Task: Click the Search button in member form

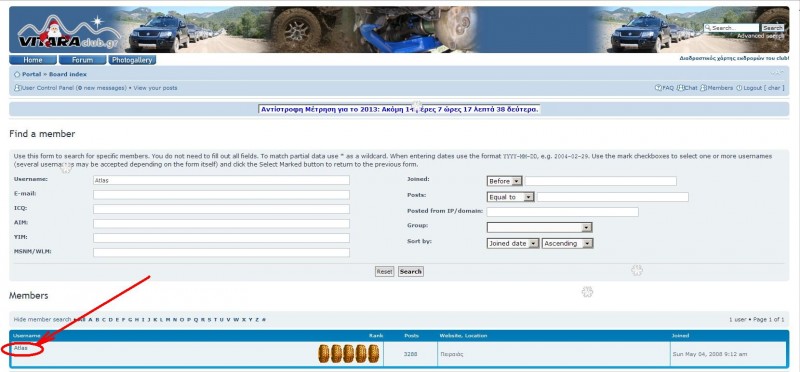Action: pyautogui.click(x=411, y=271)
